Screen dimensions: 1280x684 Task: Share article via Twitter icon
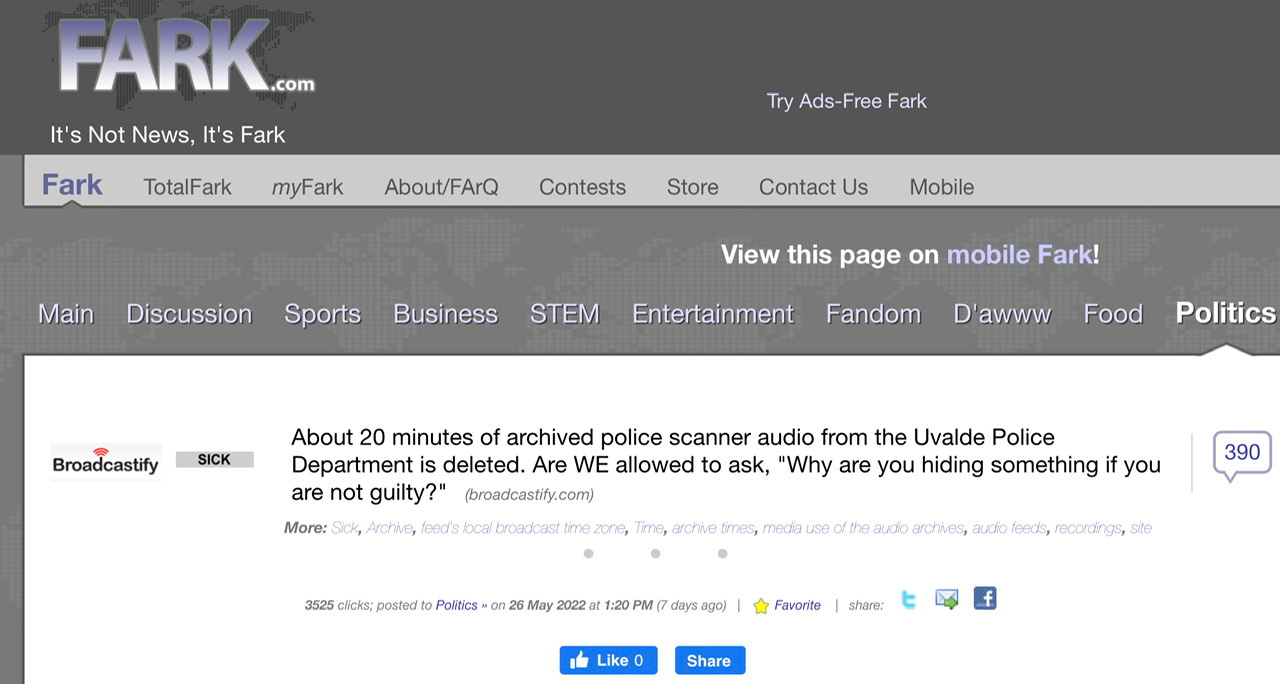click(x=908, y=600)
